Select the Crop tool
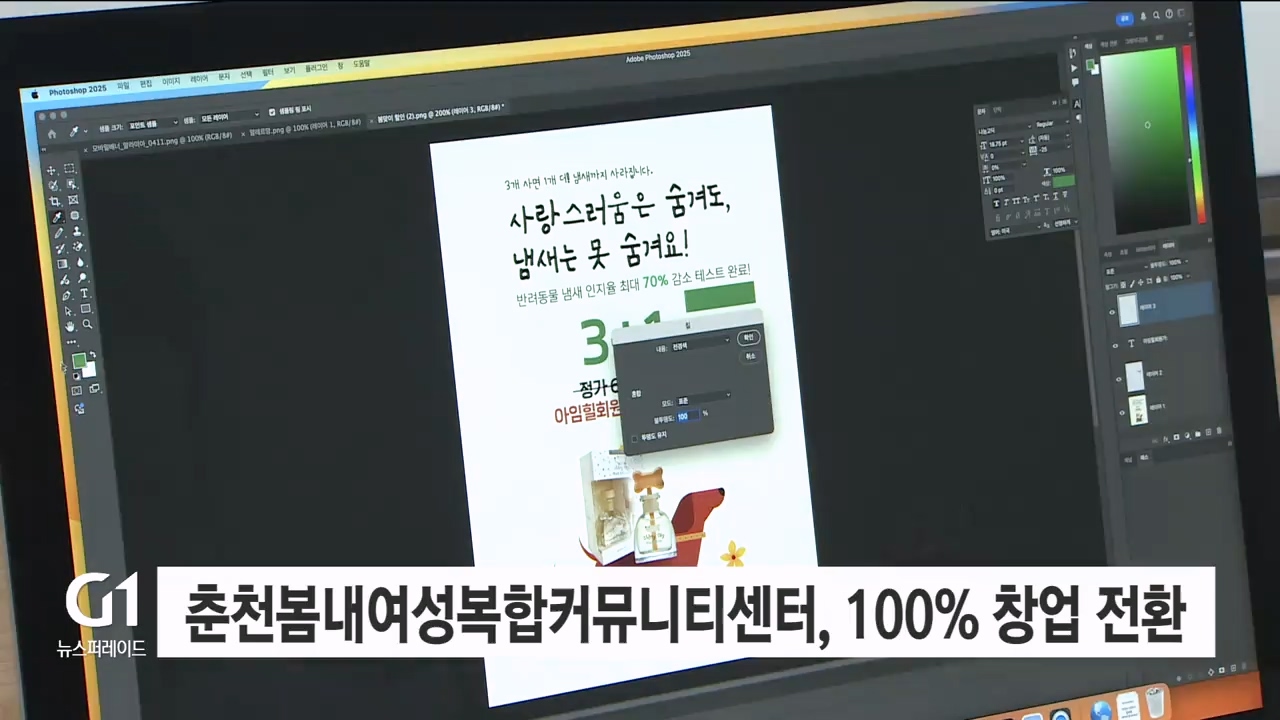The image size is (1280, 720). coord(54,201)
